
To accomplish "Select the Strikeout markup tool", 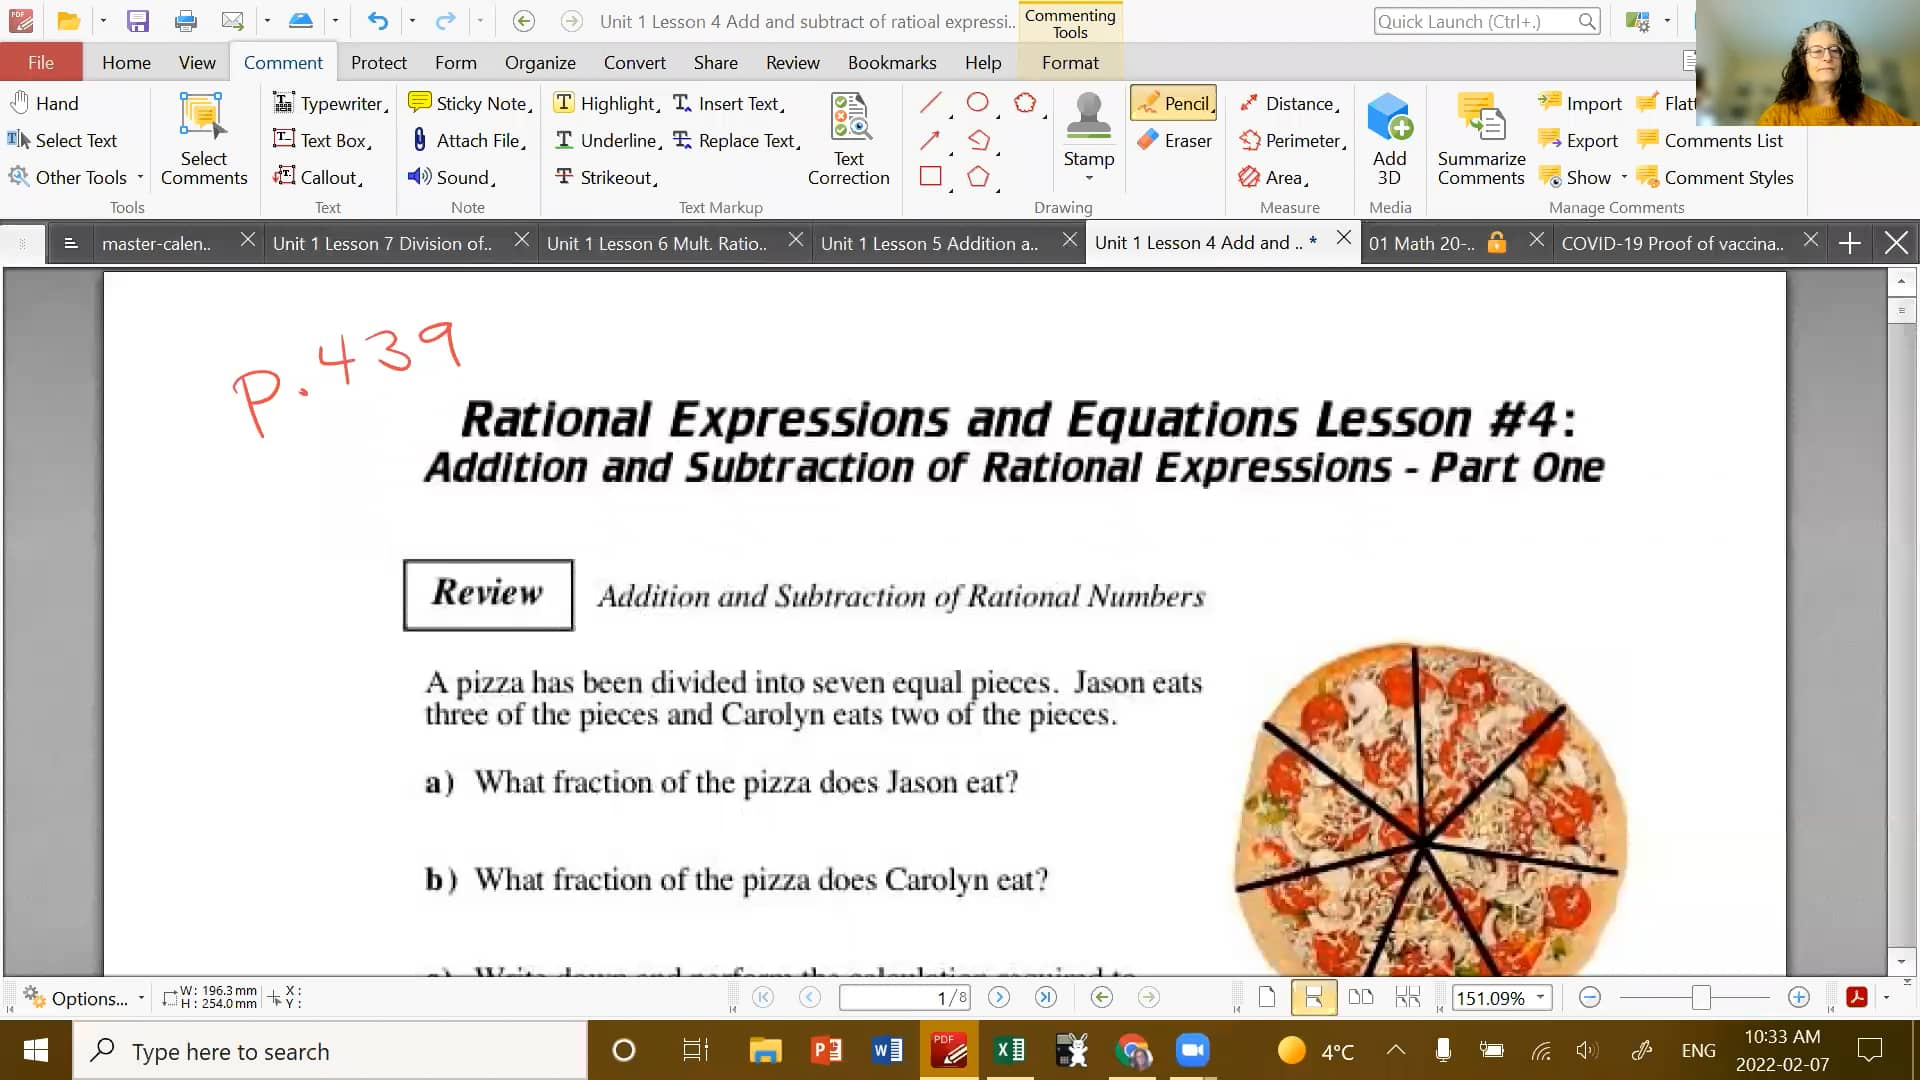I will pos(607,177).
